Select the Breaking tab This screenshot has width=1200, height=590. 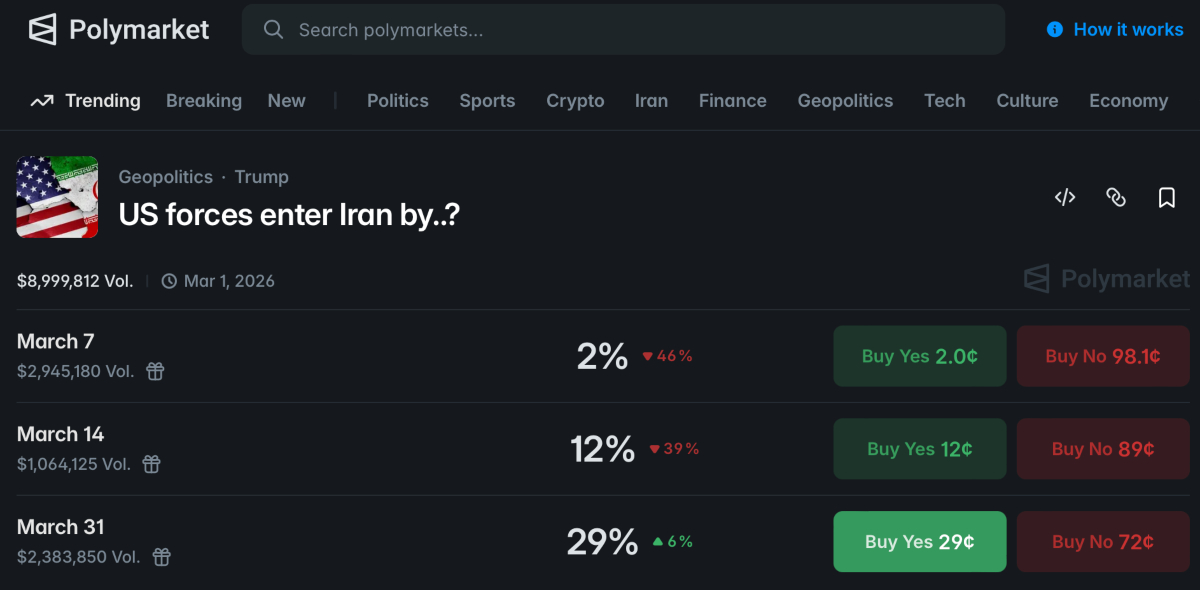(204, 101)
